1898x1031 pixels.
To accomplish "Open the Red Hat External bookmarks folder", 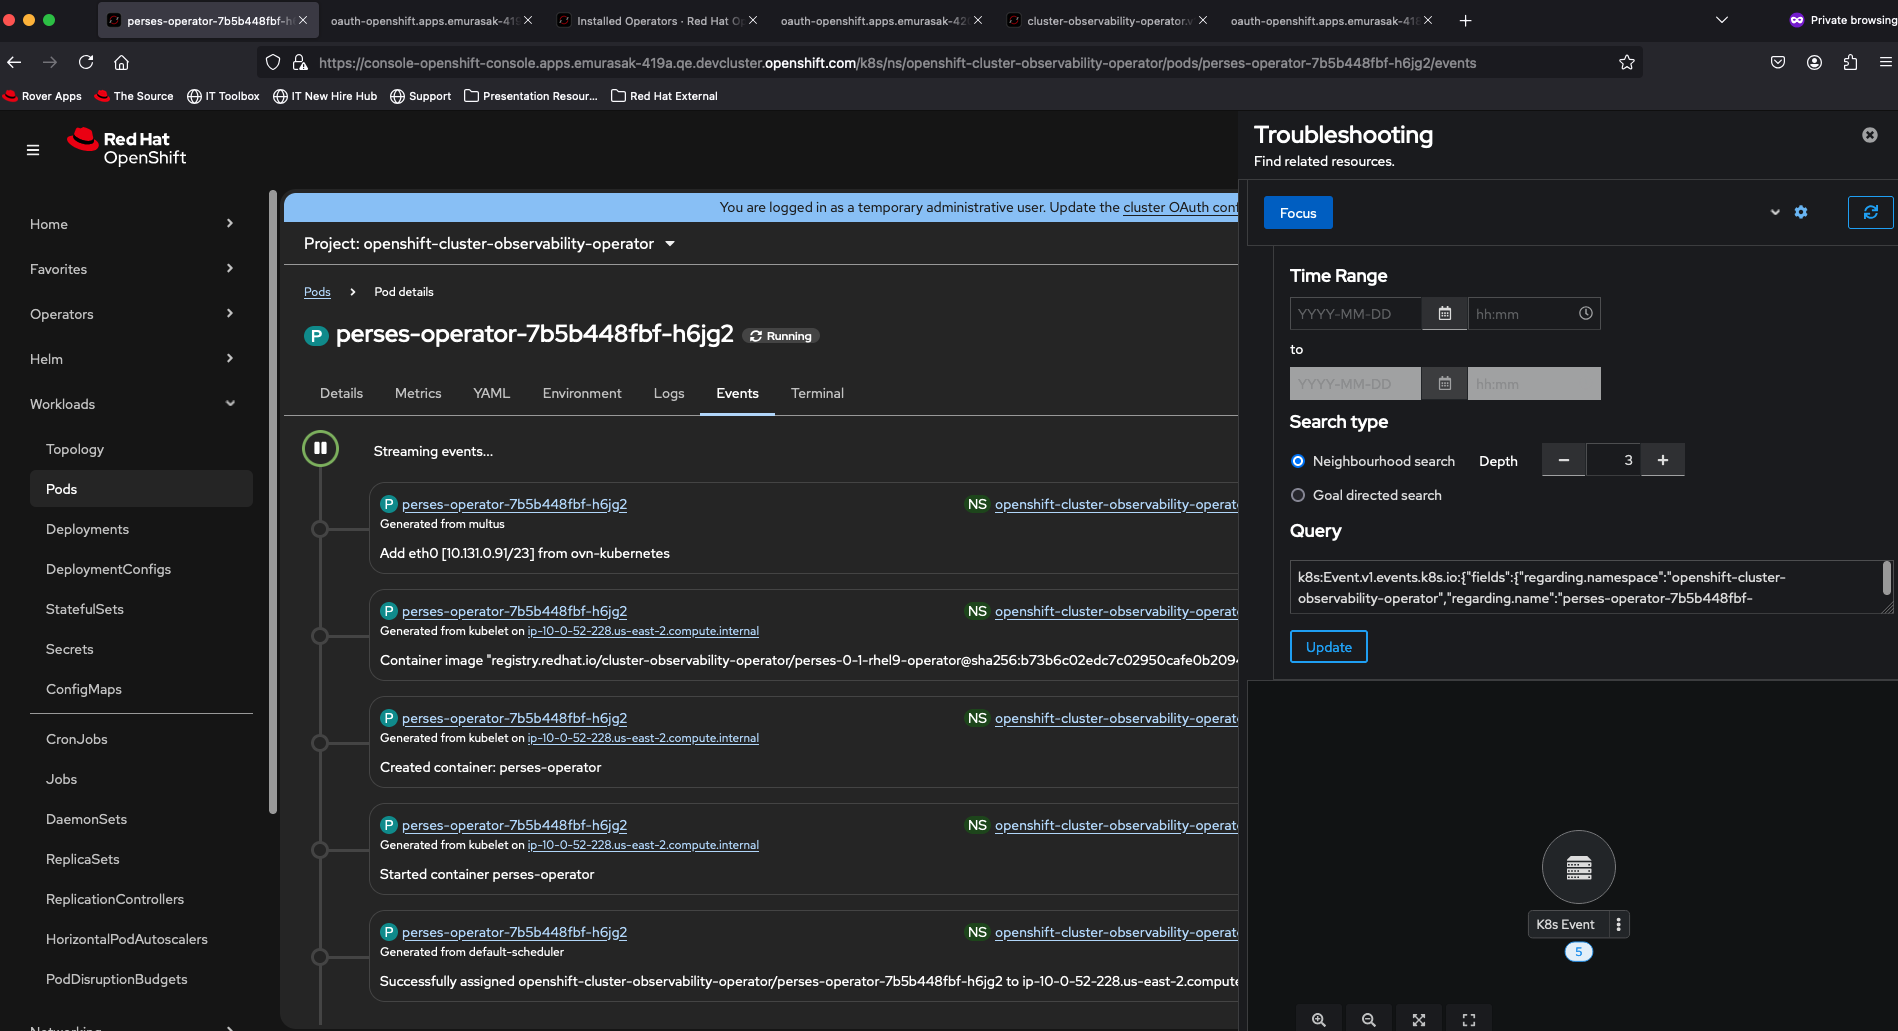I will [664, 96].
